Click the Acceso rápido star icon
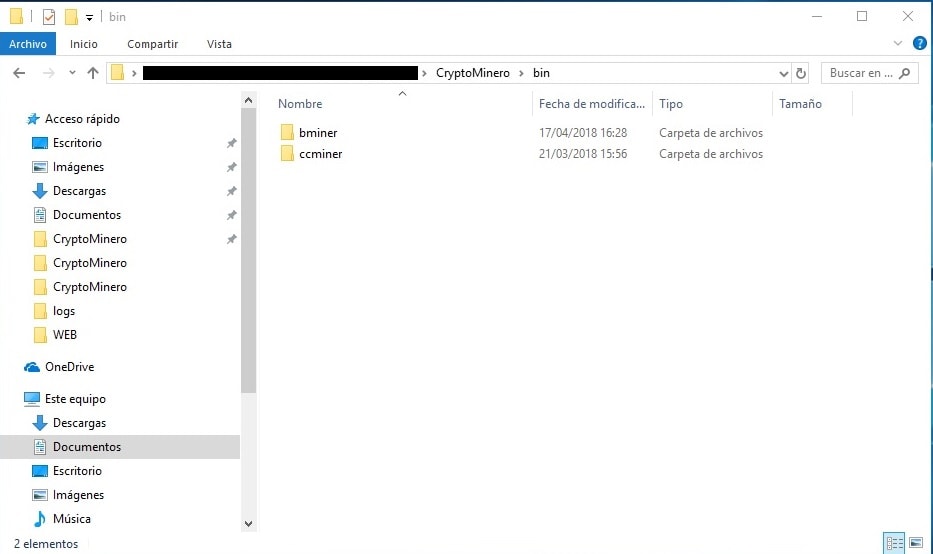Image resolution: width=933 pixels, height=554 pixels. point(33,119)
